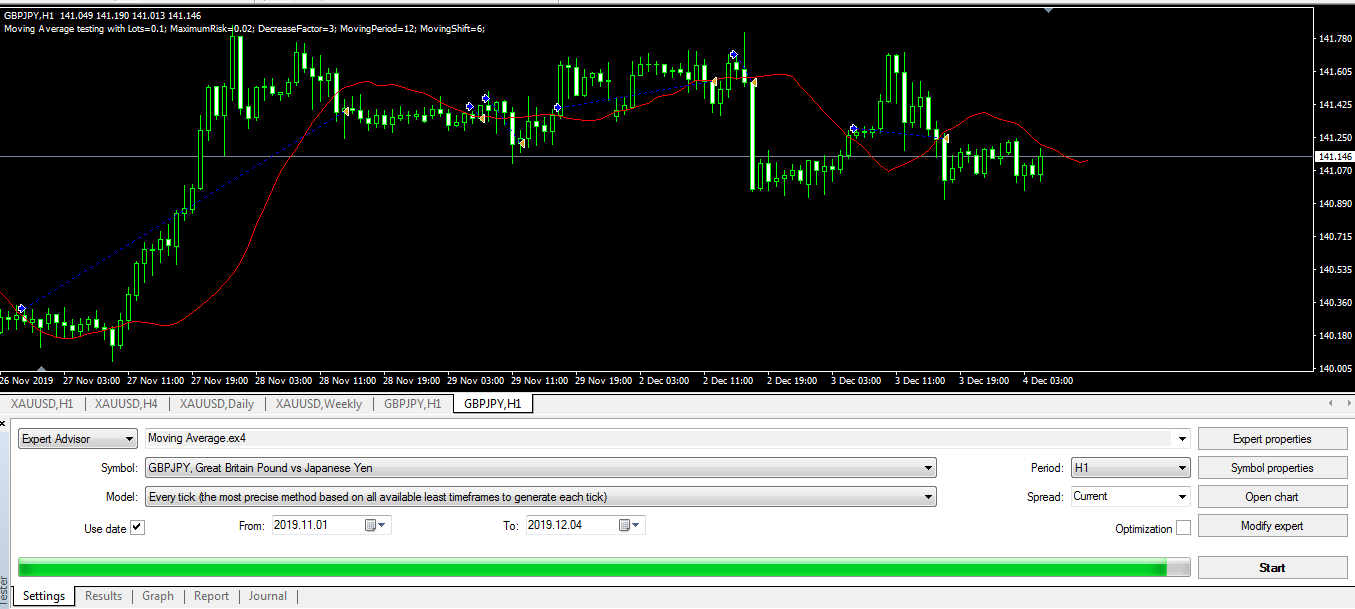Close the Strategy Tester panel
Viewport: 1355px width, 609px height.
tap(4, 421)
